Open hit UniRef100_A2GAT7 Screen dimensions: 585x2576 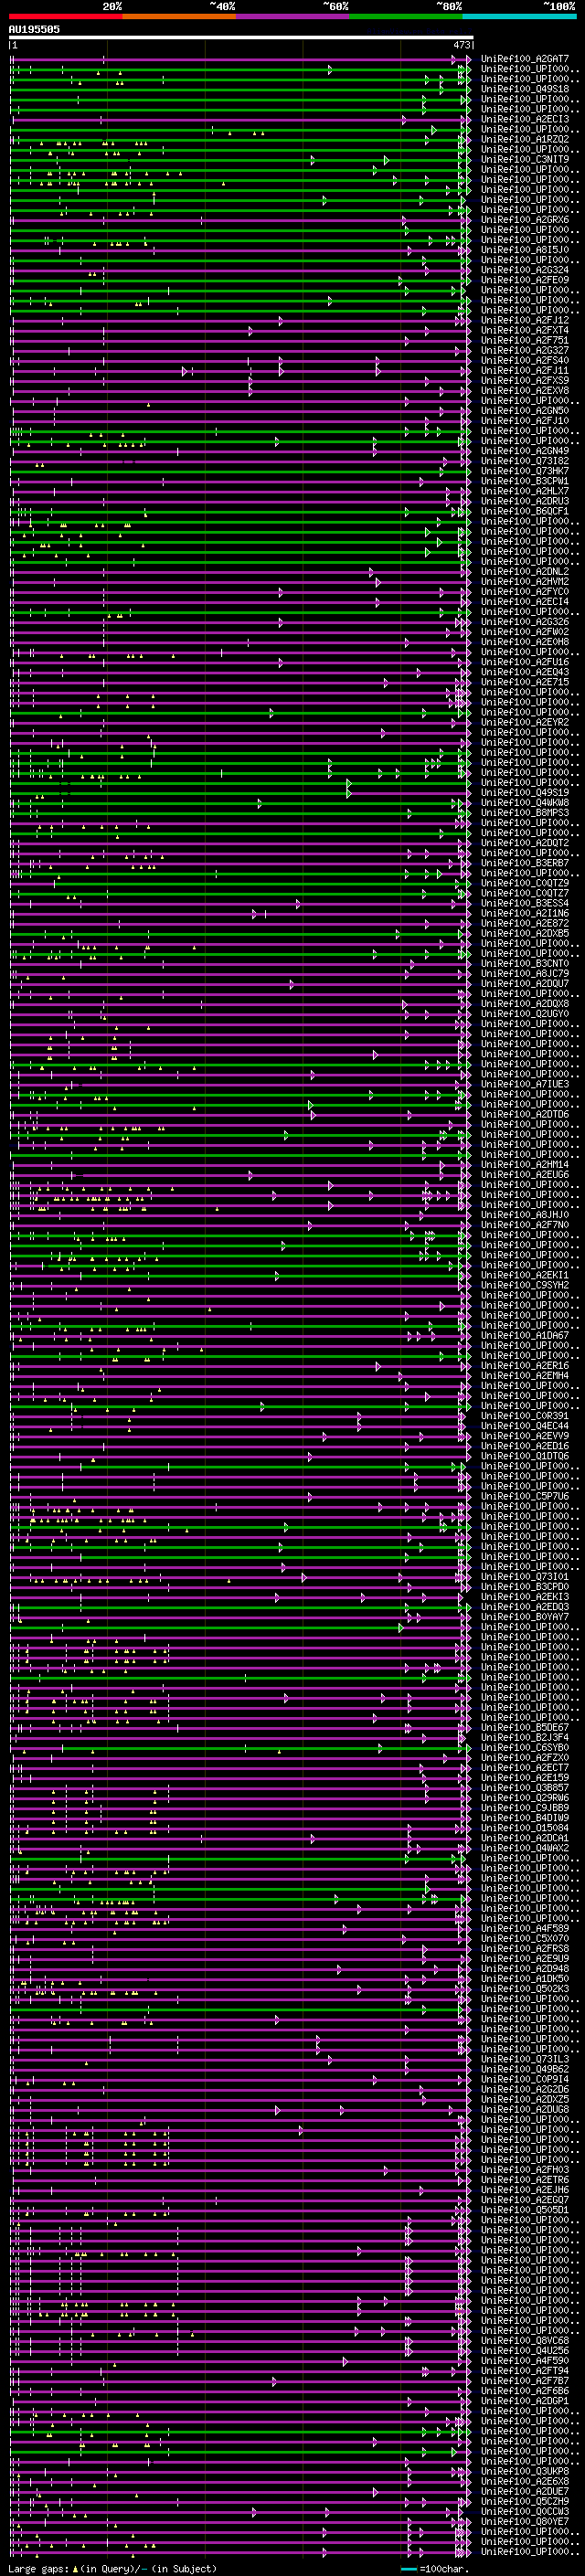(525, 59)
